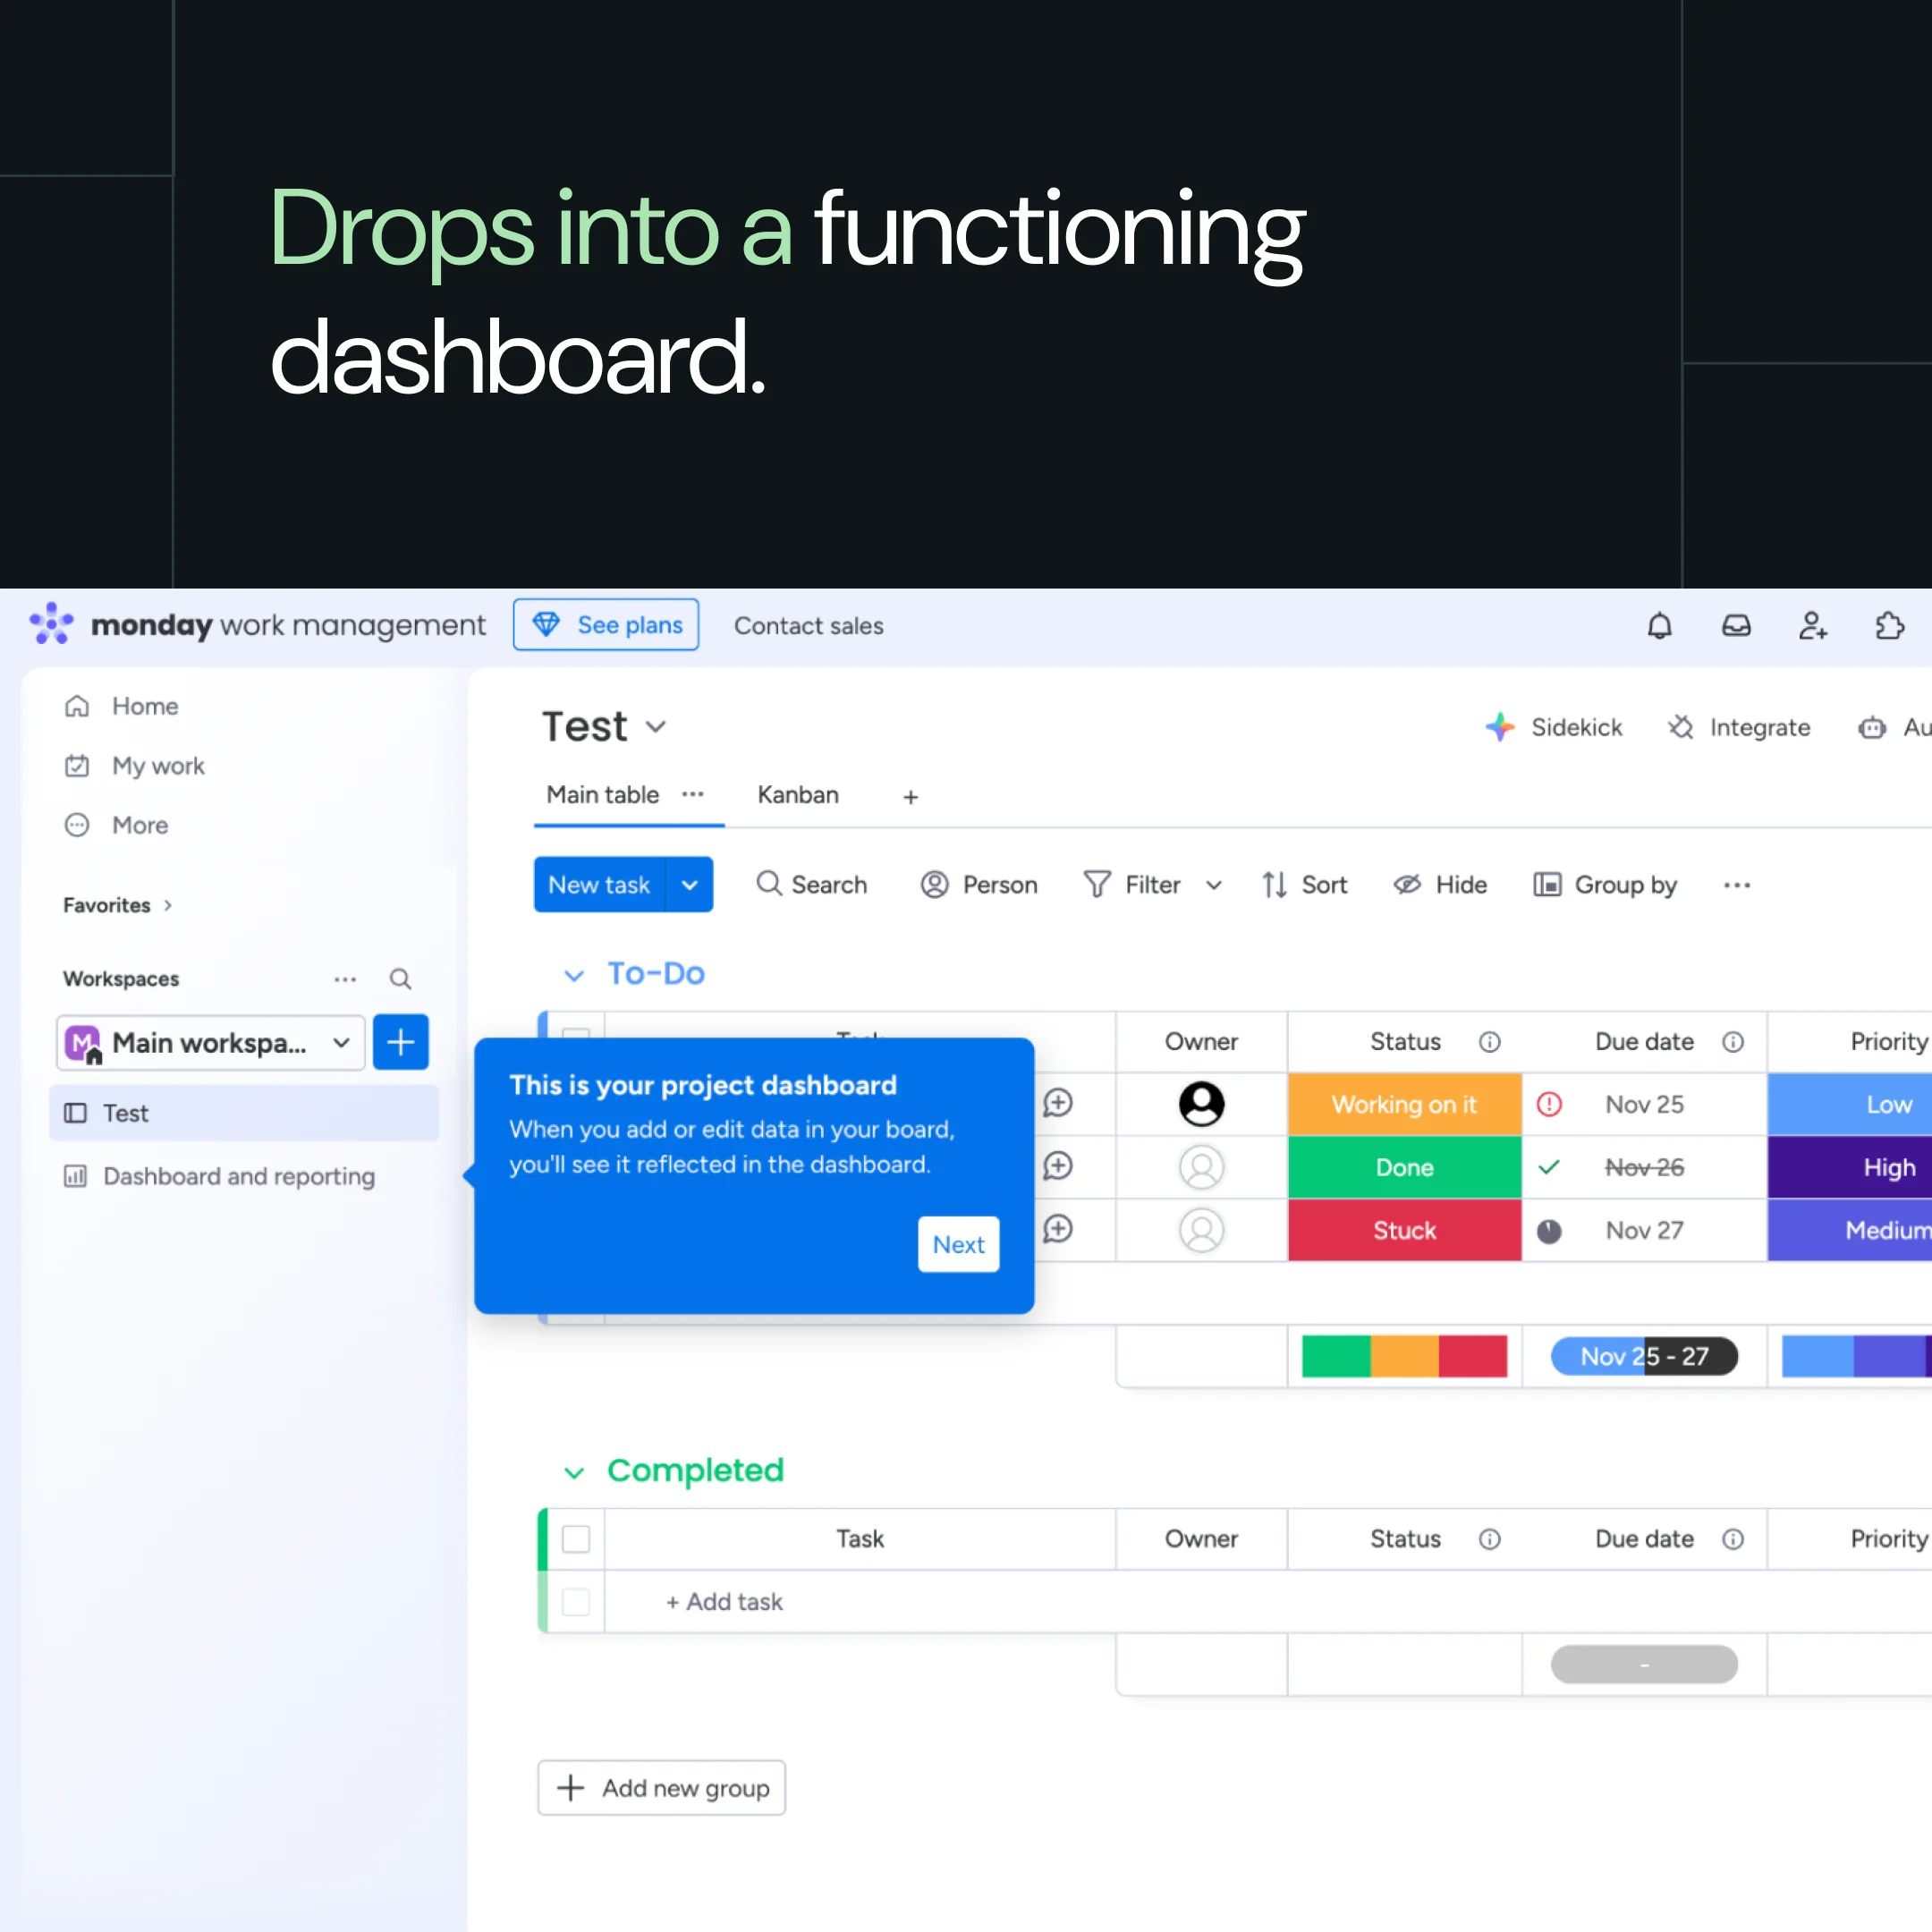1932x1932 pixels.
Task: Open the apps puzzle-piece icon
Action: click(1889, 626)
